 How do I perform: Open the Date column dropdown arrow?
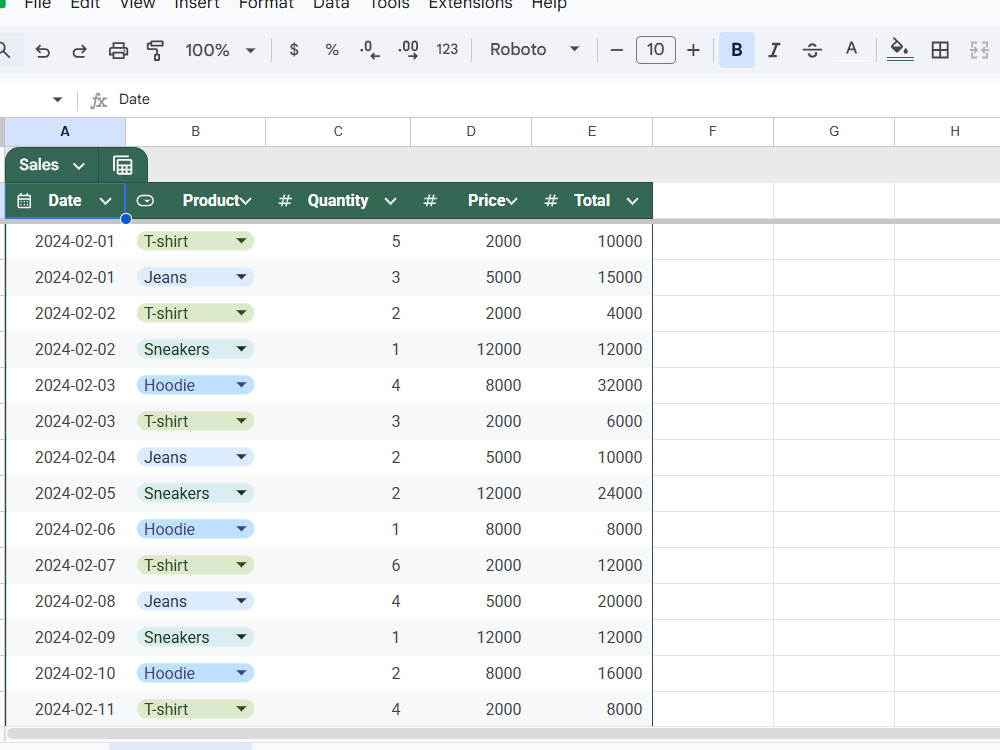pos(106,202)
